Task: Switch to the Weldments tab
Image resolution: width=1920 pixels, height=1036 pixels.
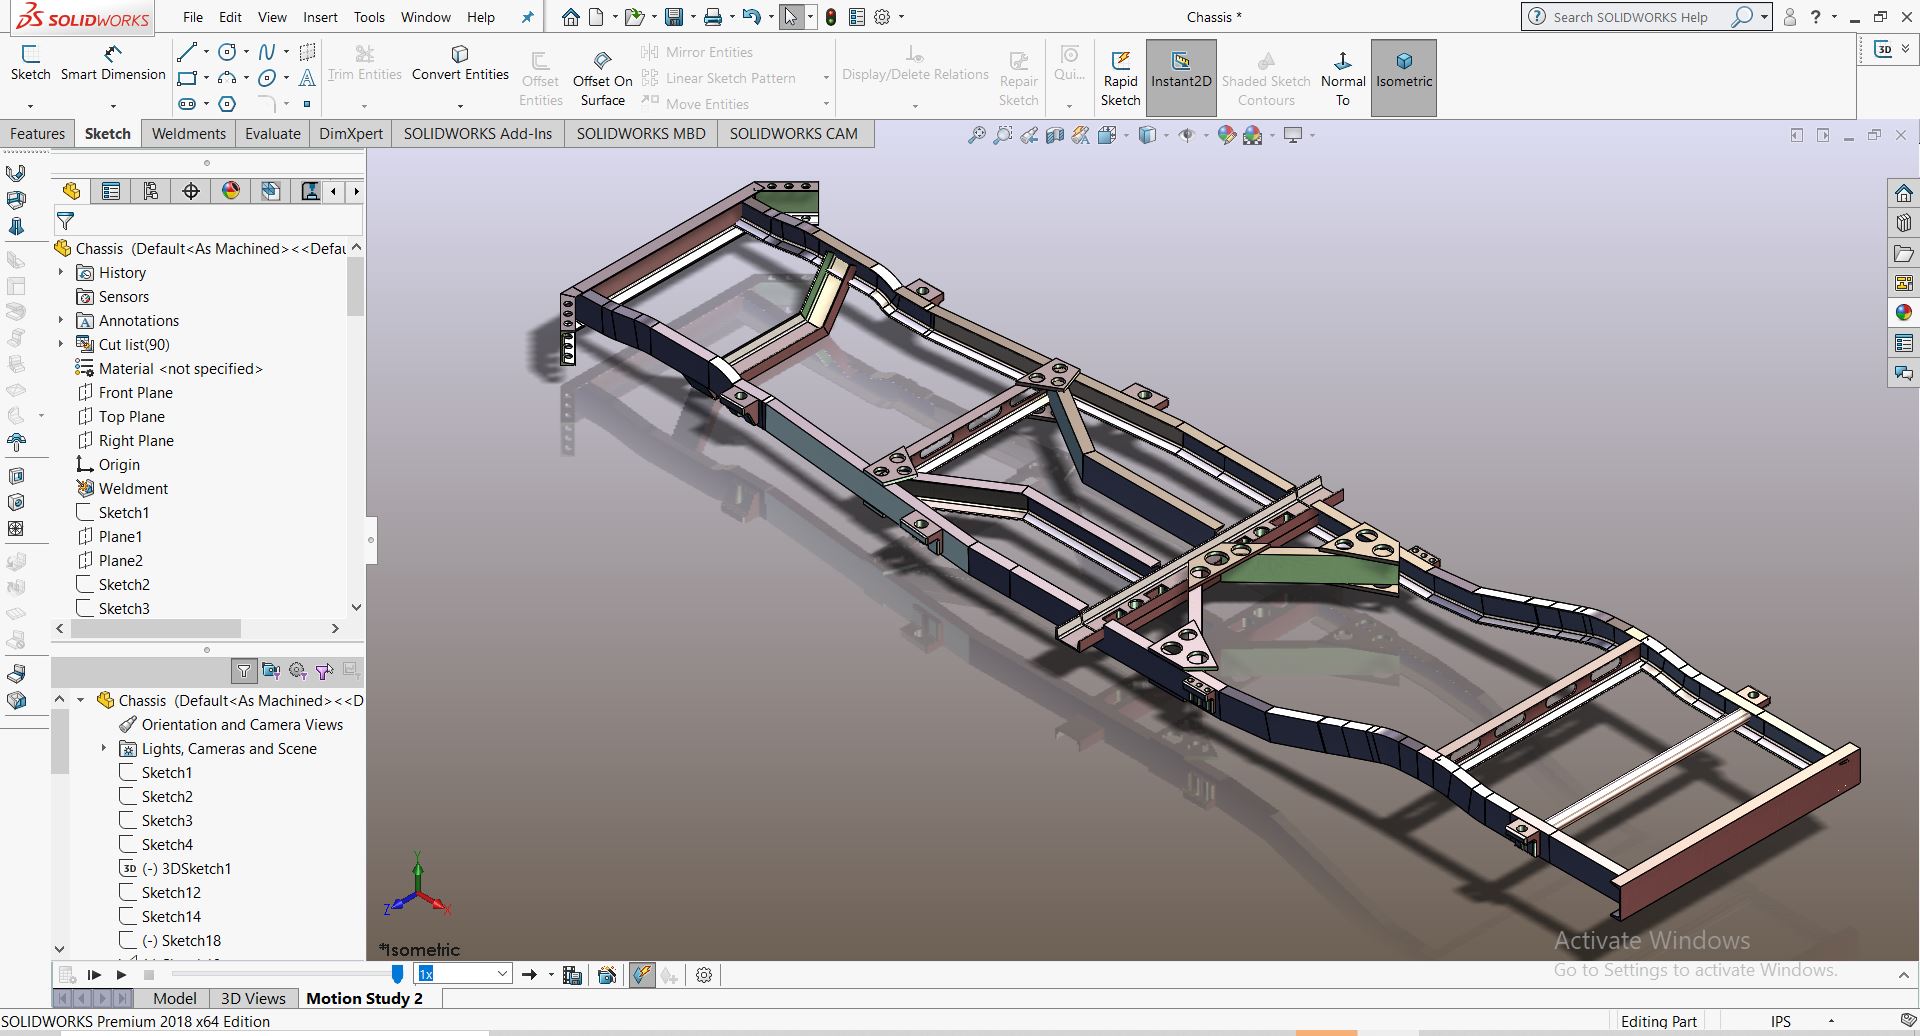Action: click(x=189, y=134)
